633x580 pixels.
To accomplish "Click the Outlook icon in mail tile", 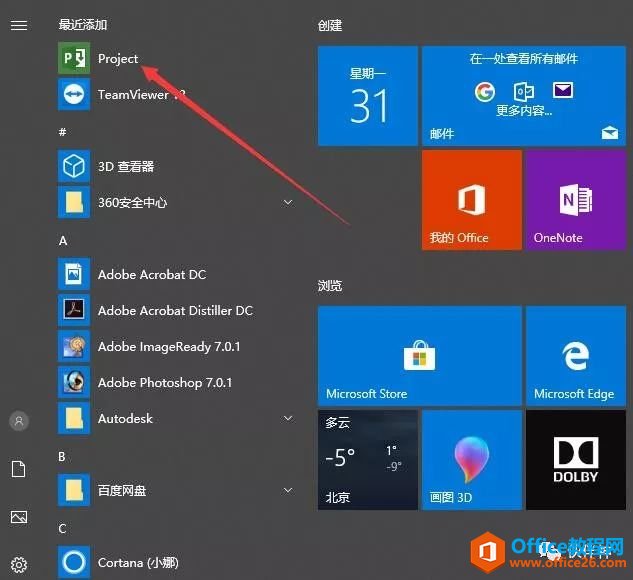I will pos(524,91).
